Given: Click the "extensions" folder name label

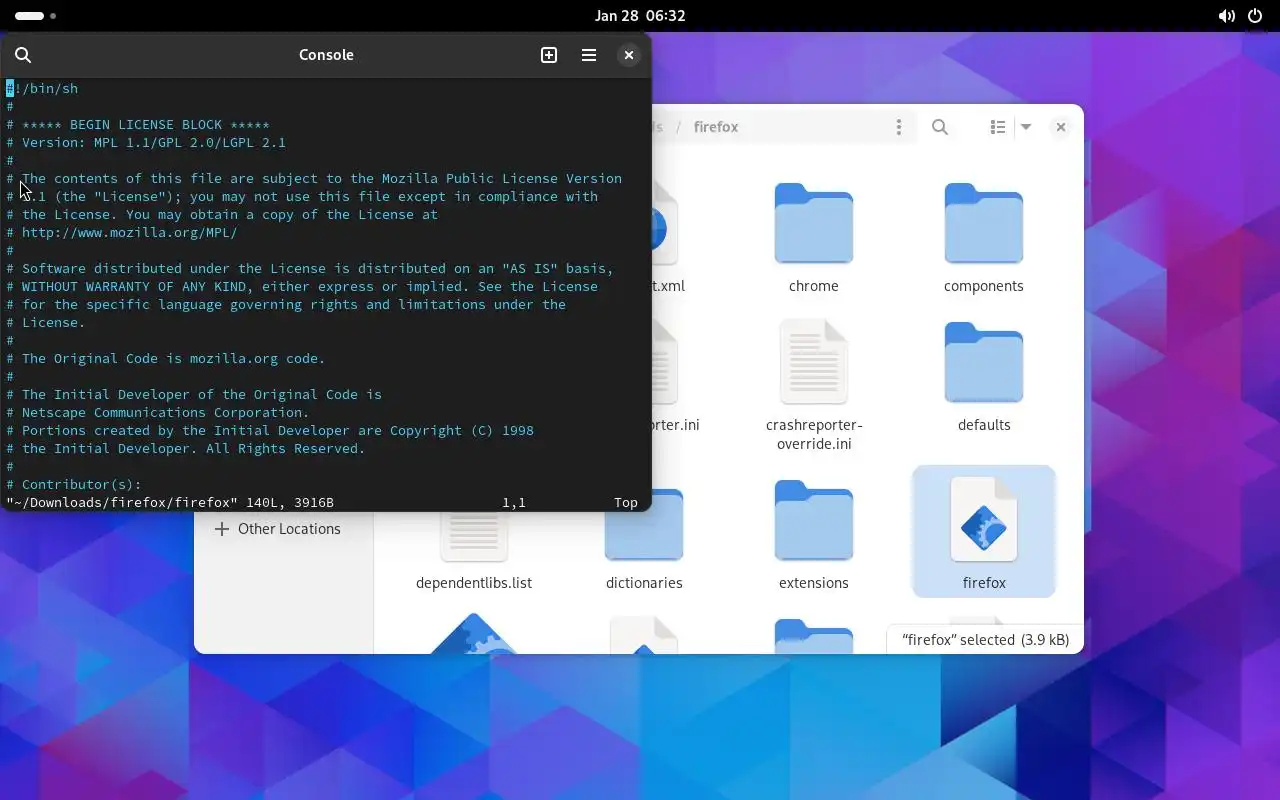Looking at the screenshot, I should click(814, 583).
